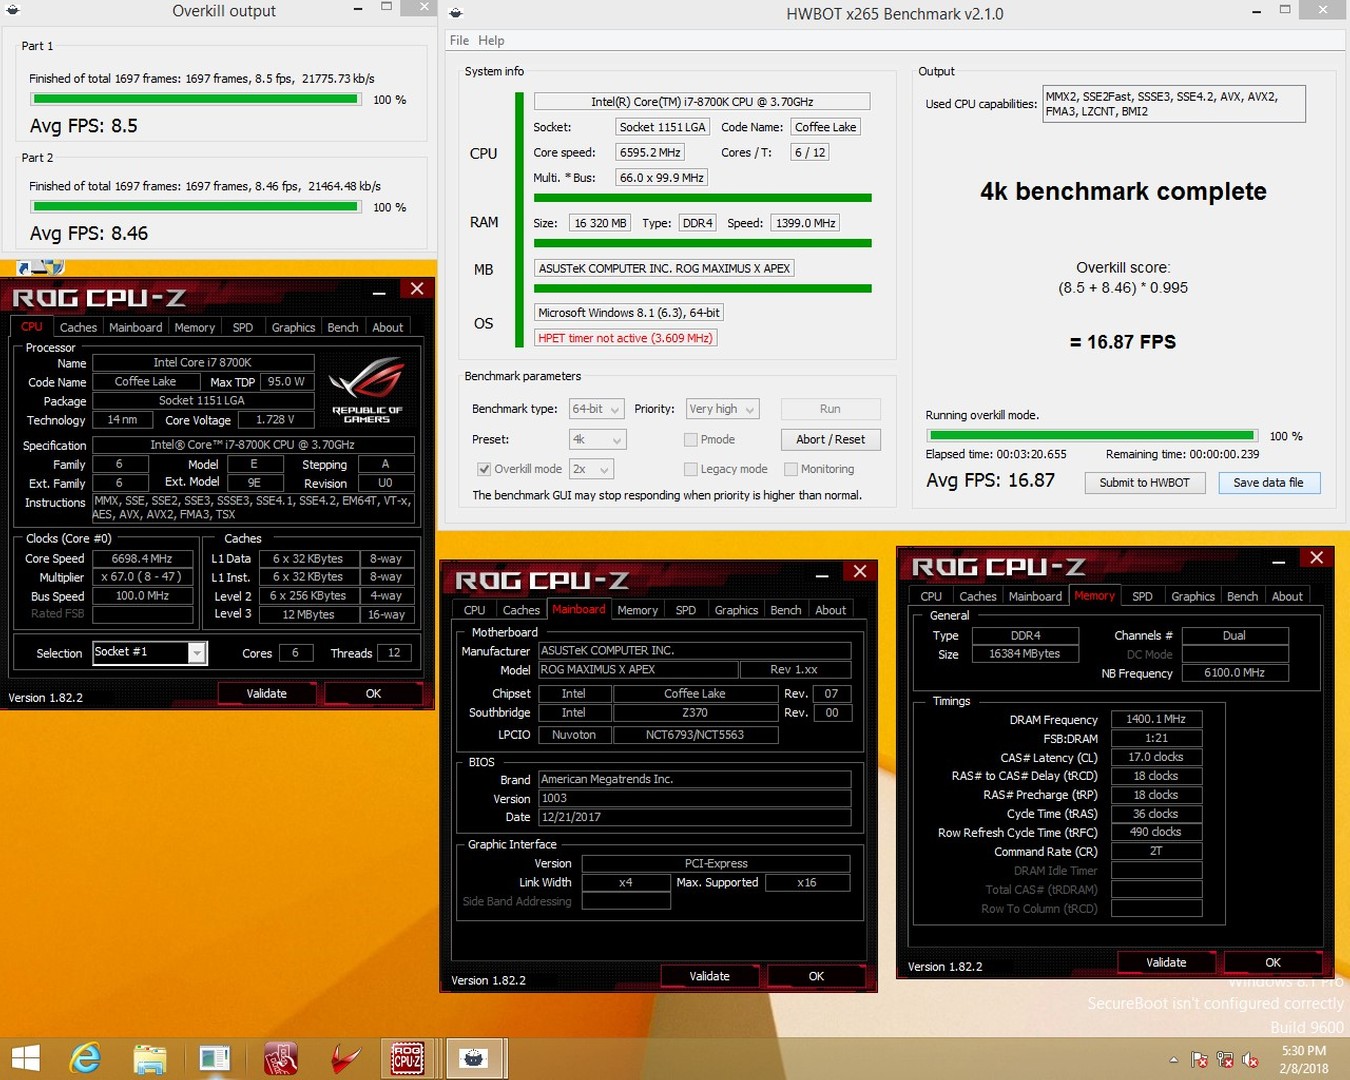
Task: Select About tab in the CPU-Z motherboard window
Action: click(830, 610)
